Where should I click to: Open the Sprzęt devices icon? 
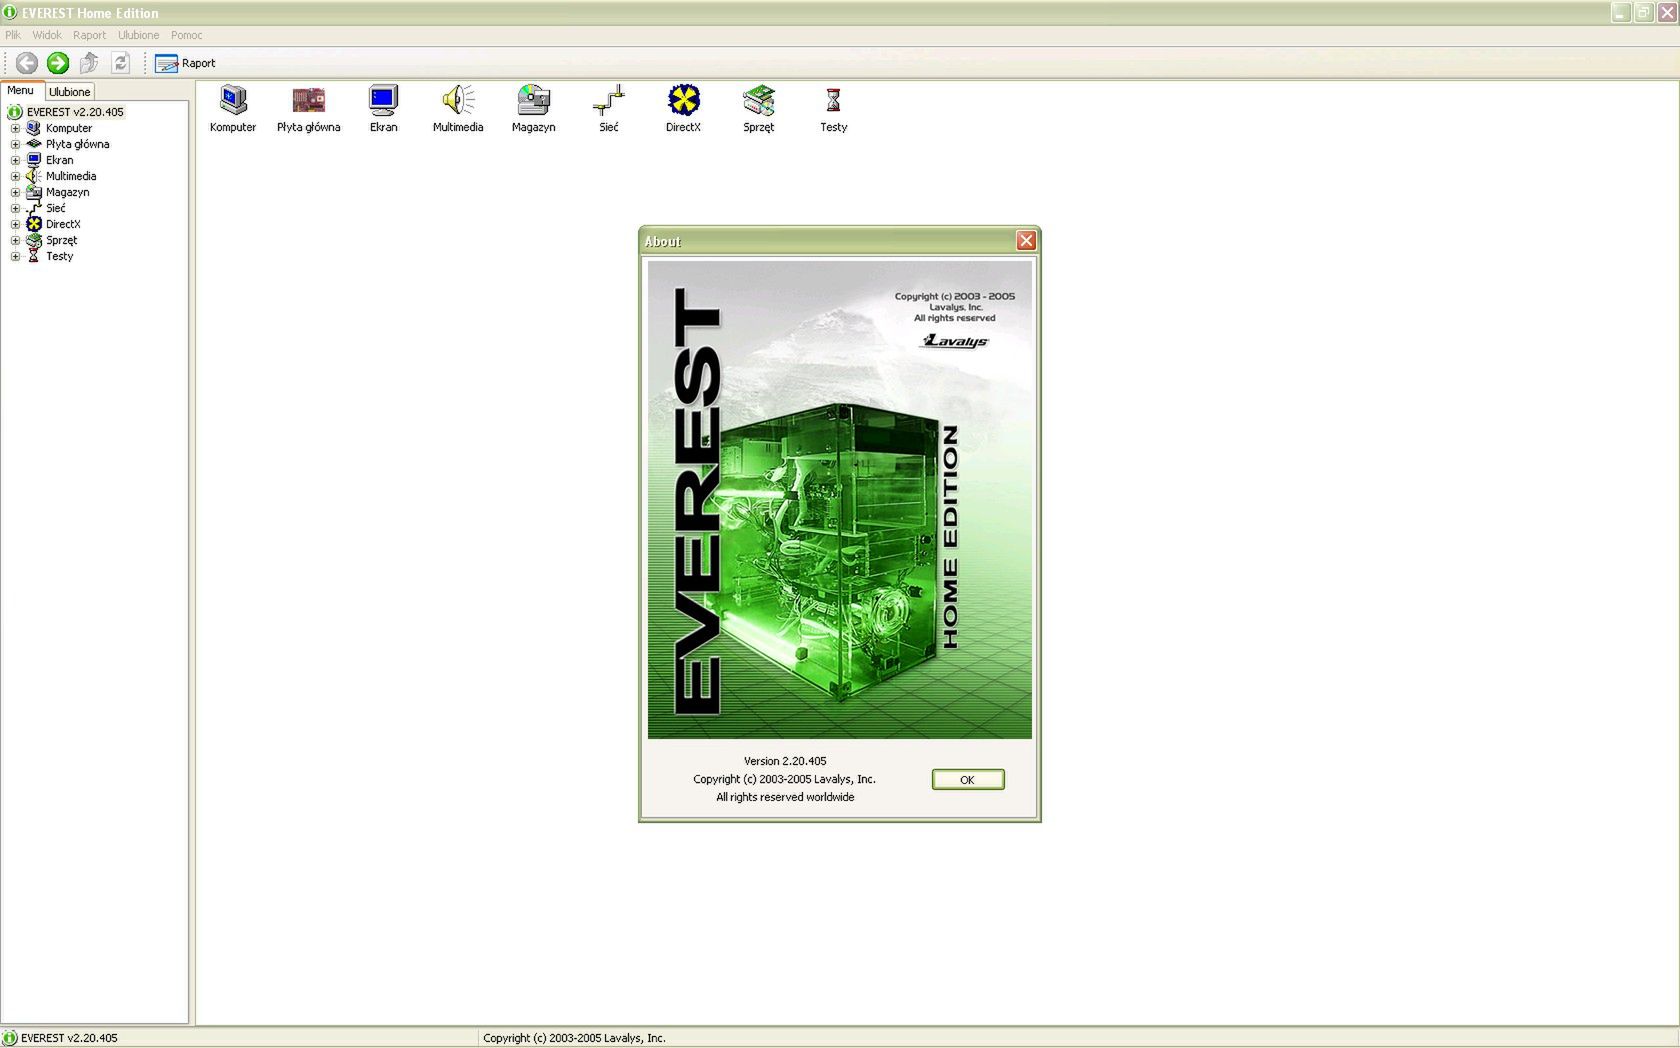758,108
